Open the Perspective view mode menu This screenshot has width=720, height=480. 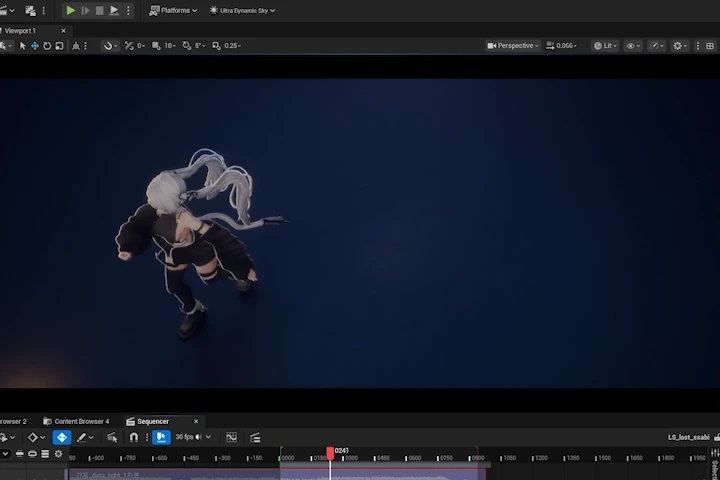pos(513,46)
